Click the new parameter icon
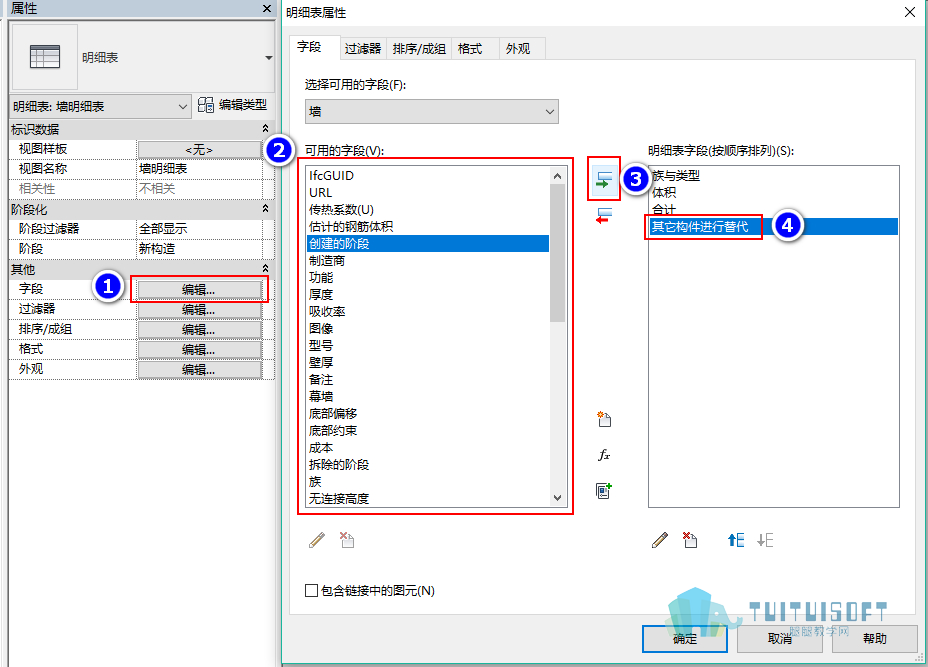This screenshot has height=667, width=928. pos(604,419)
